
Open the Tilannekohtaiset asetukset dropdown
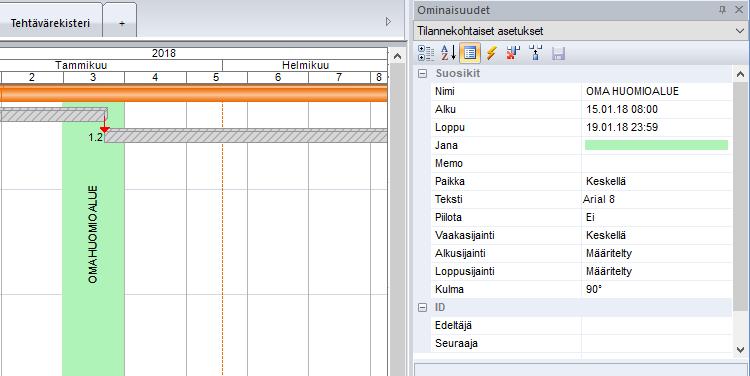click(740, 31)
